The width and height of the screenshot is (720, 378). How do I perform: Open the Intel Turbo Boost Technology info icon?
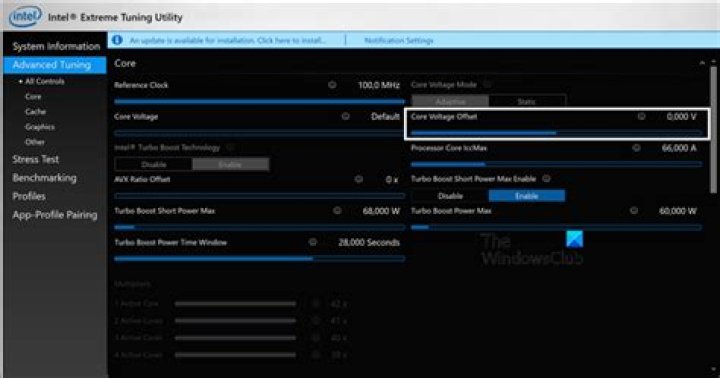[x=231, y=147]
